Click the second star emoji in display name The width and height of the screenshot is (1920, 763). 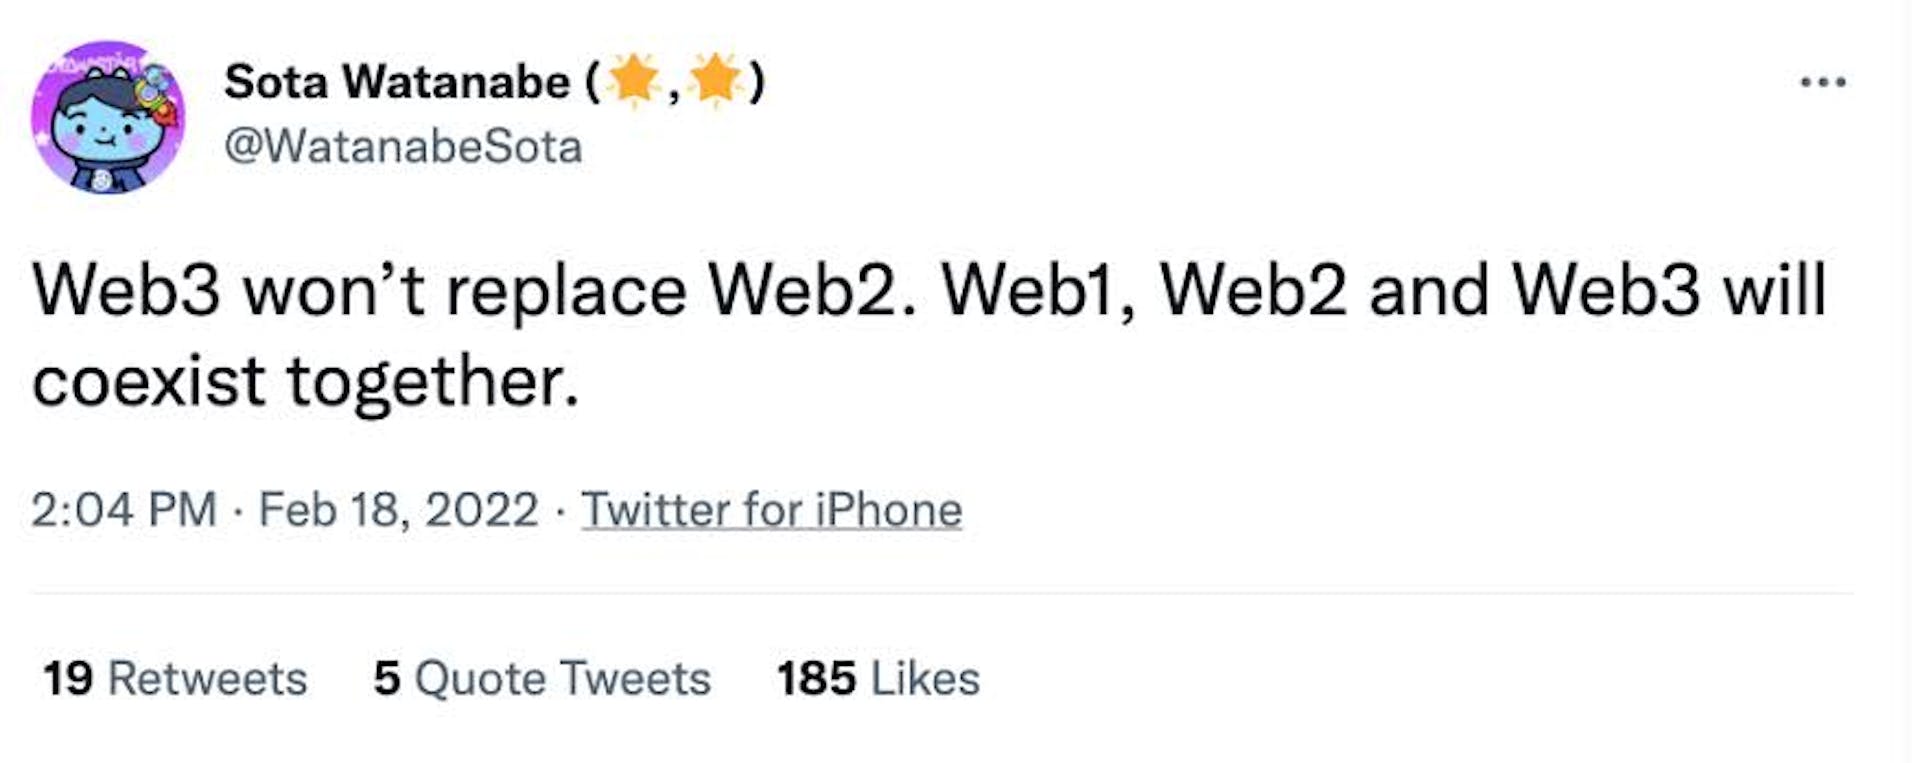(x=716, y=79)
